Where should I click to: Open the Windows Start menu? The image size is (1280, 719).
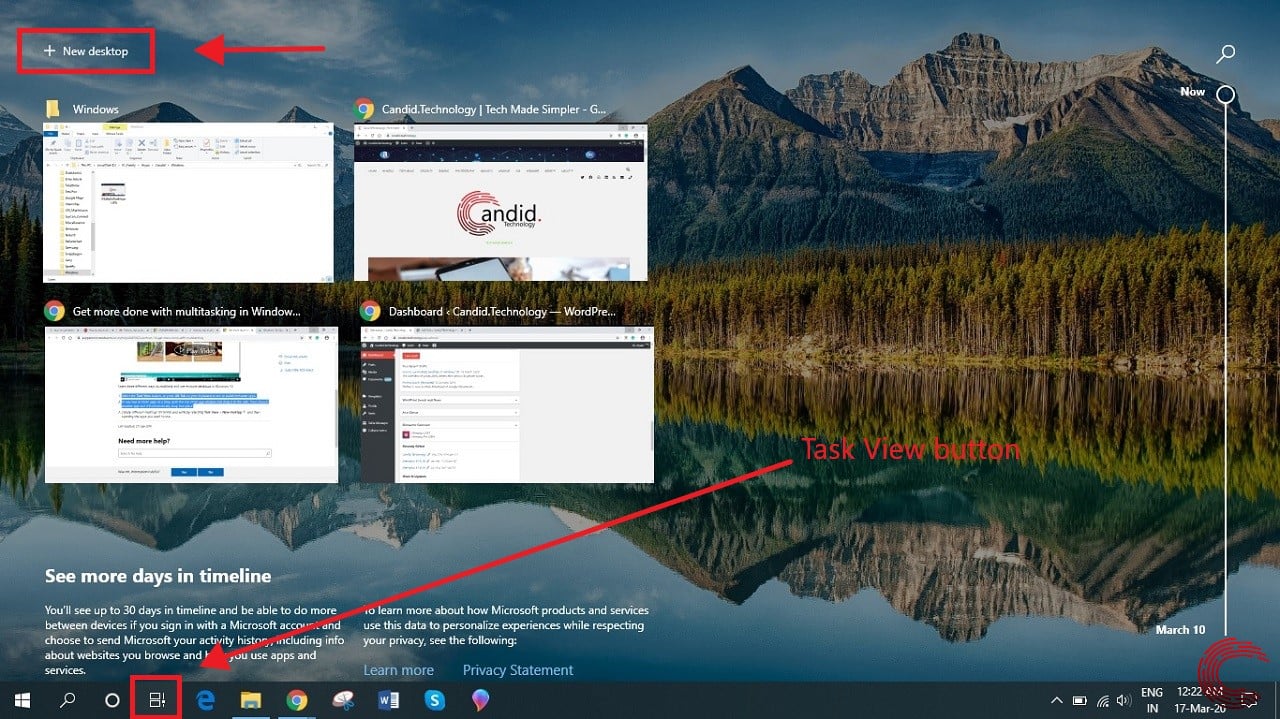[22, 701]
